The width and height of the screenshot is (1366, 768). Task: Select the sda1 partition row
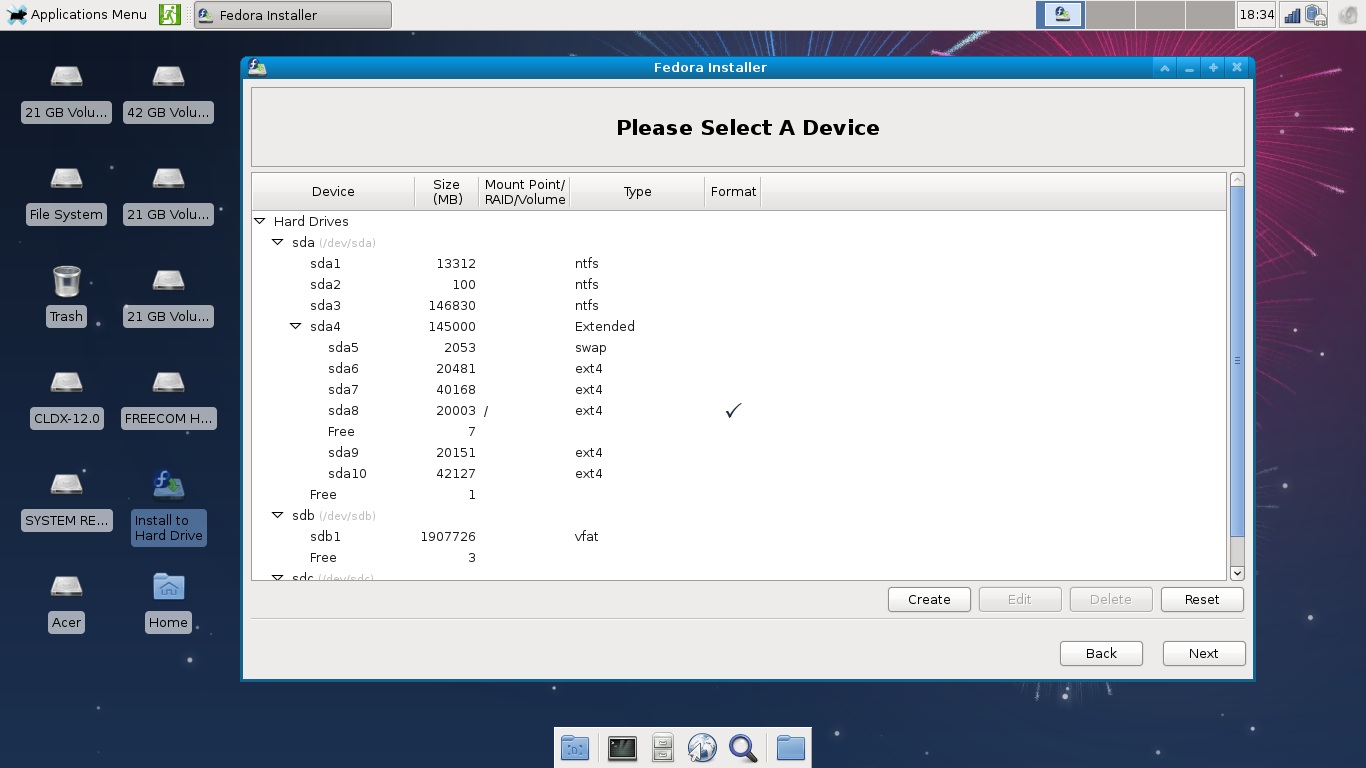coord(738,263)
